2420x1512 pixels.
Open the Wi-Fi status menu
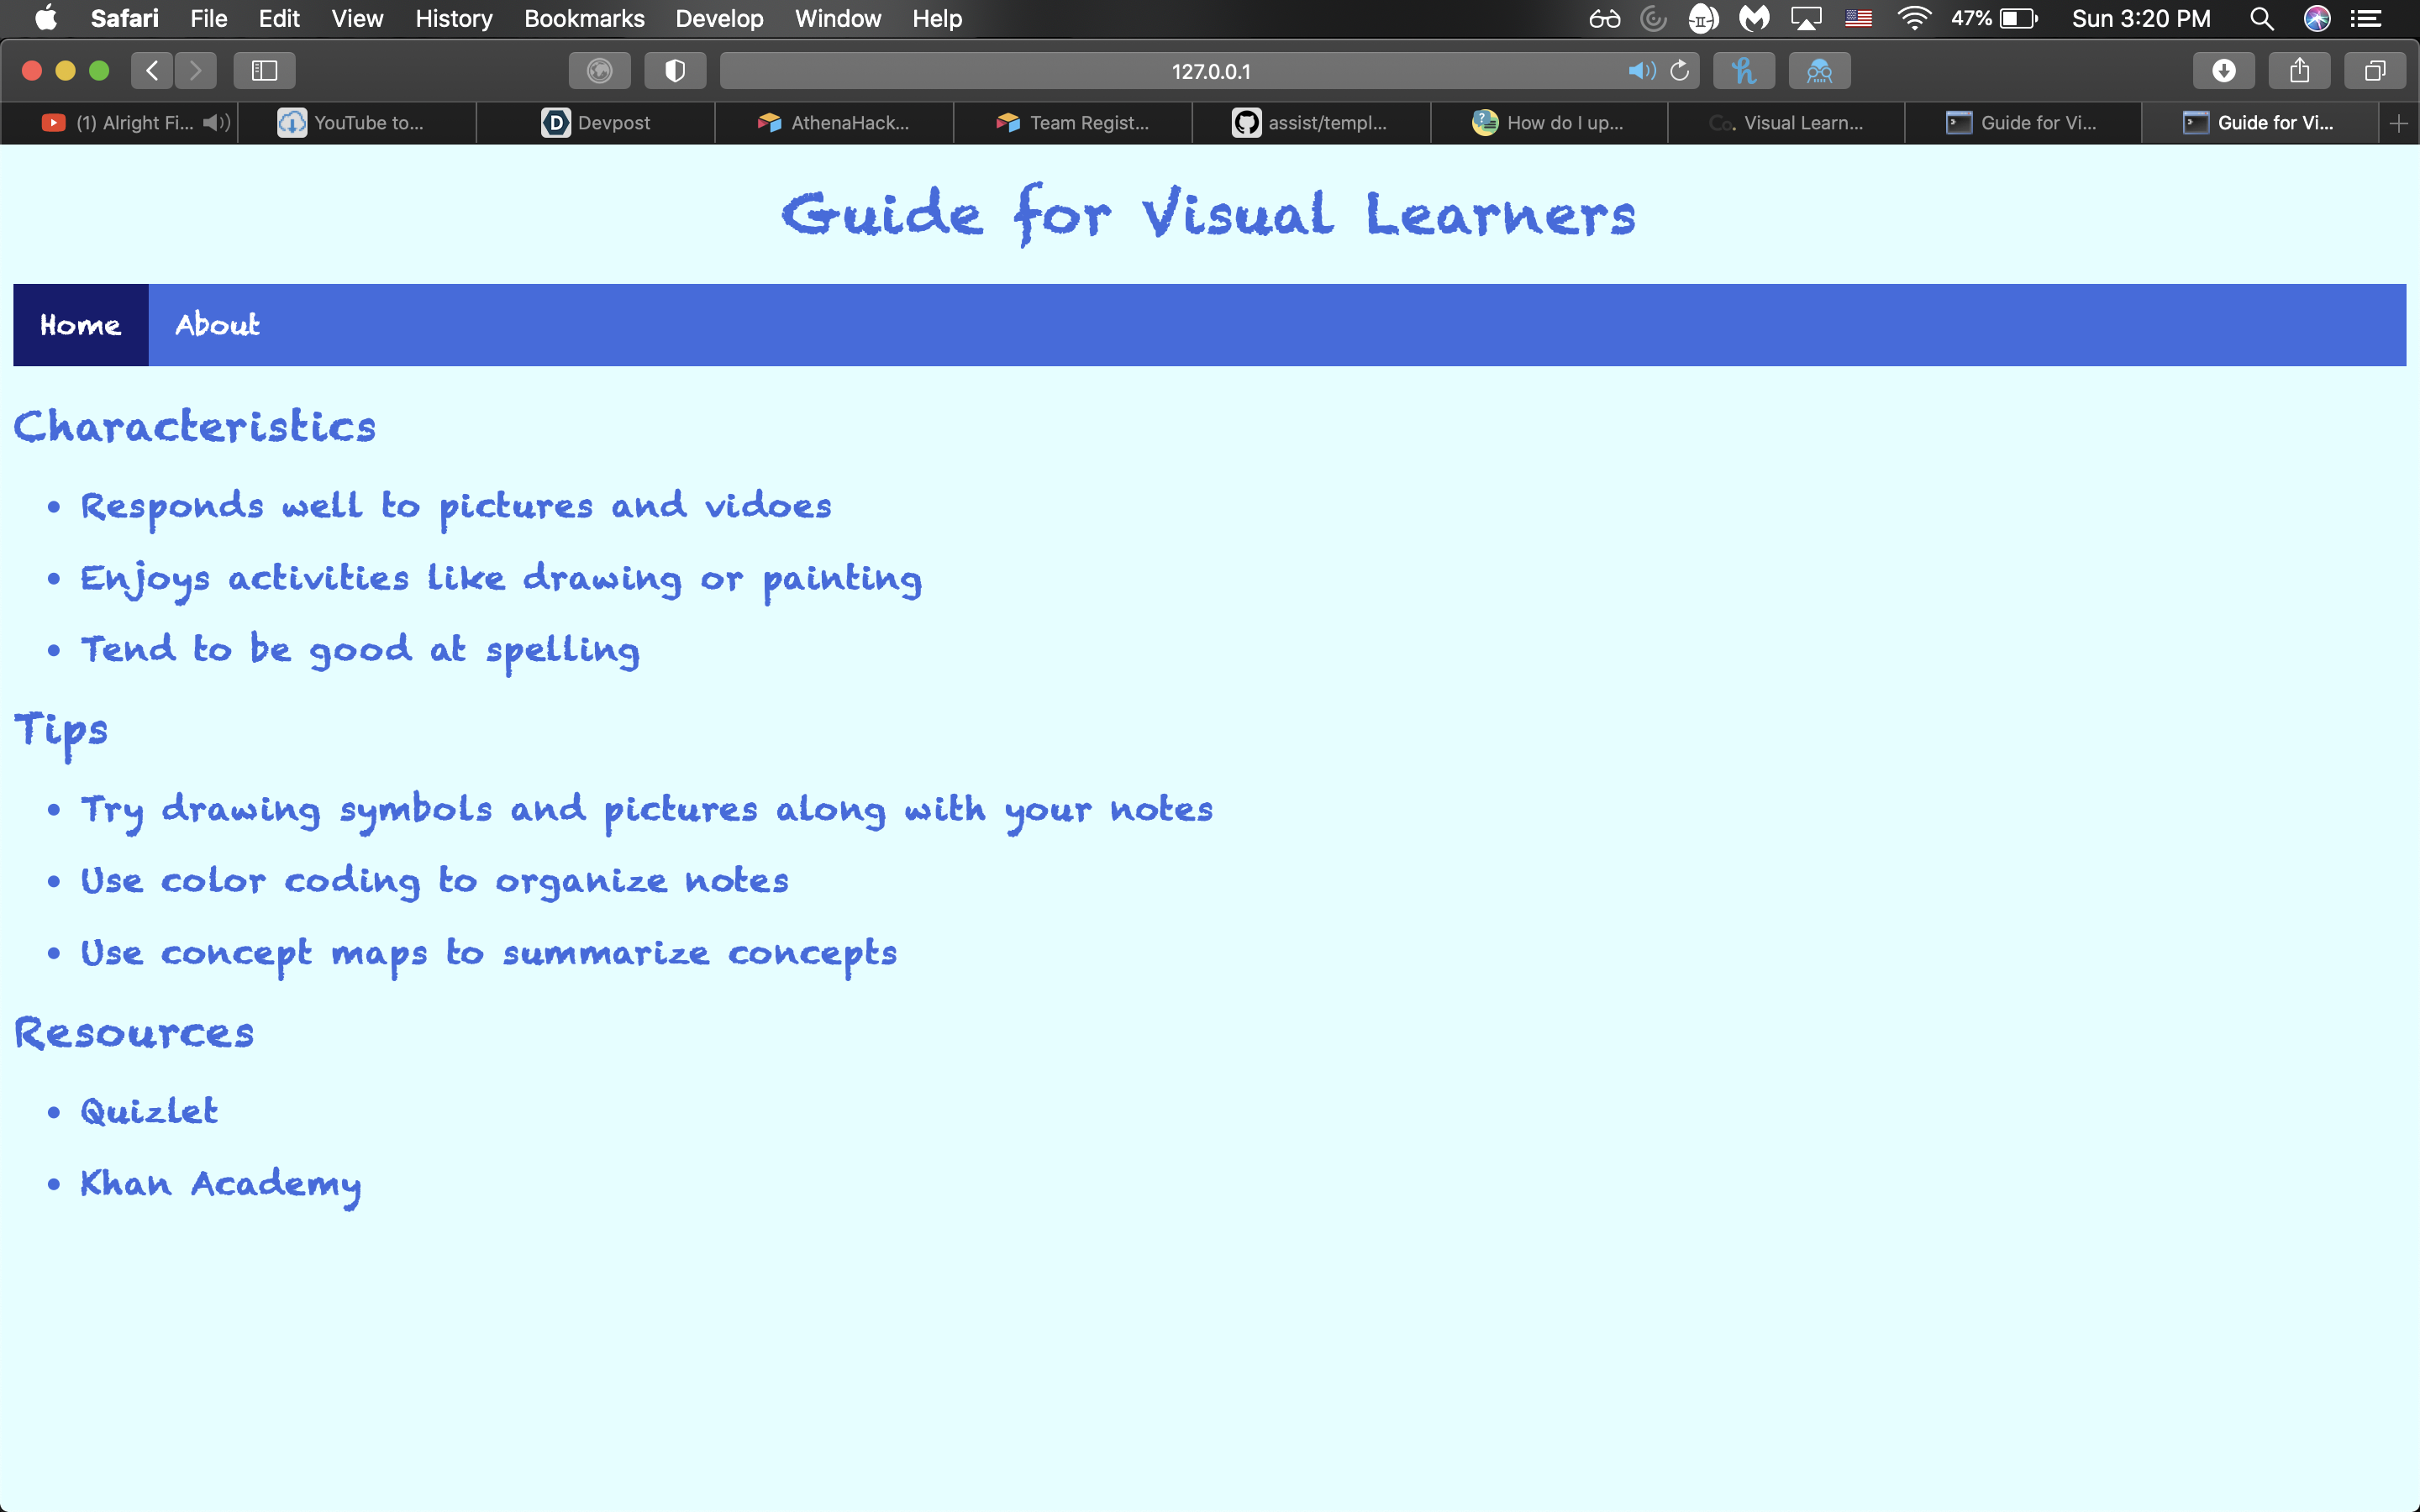click(1913, 18)
